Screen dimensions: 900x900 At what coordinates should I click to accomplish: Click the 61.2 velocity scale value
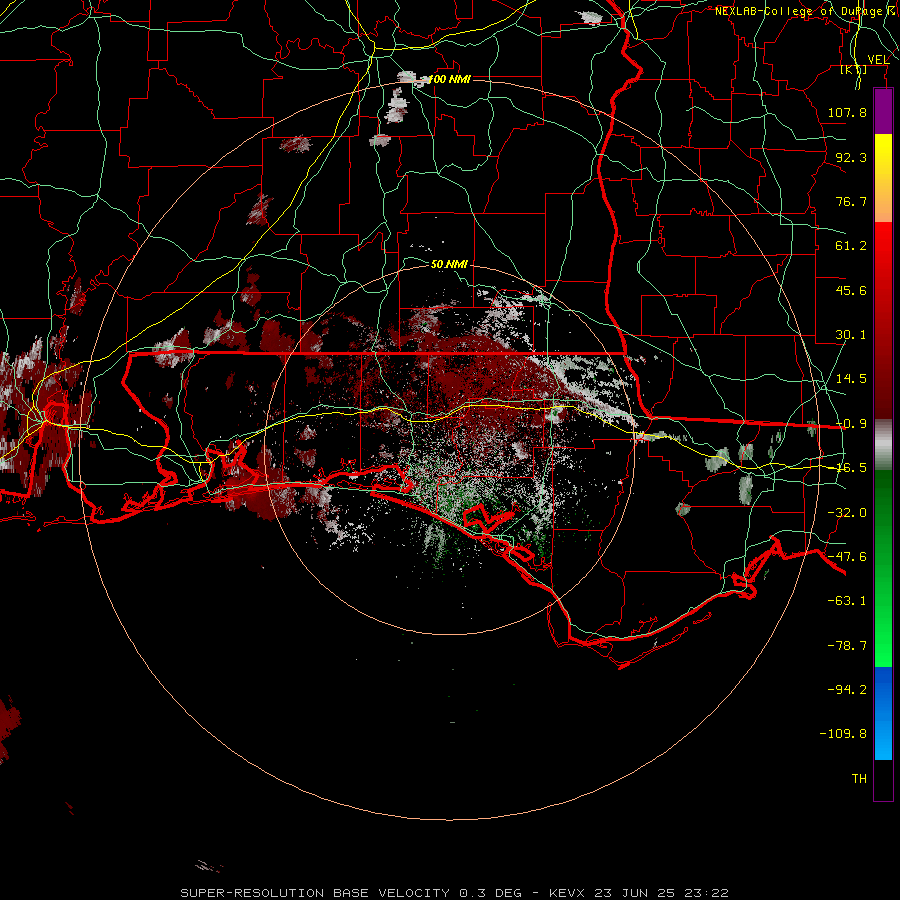point(851,246)
